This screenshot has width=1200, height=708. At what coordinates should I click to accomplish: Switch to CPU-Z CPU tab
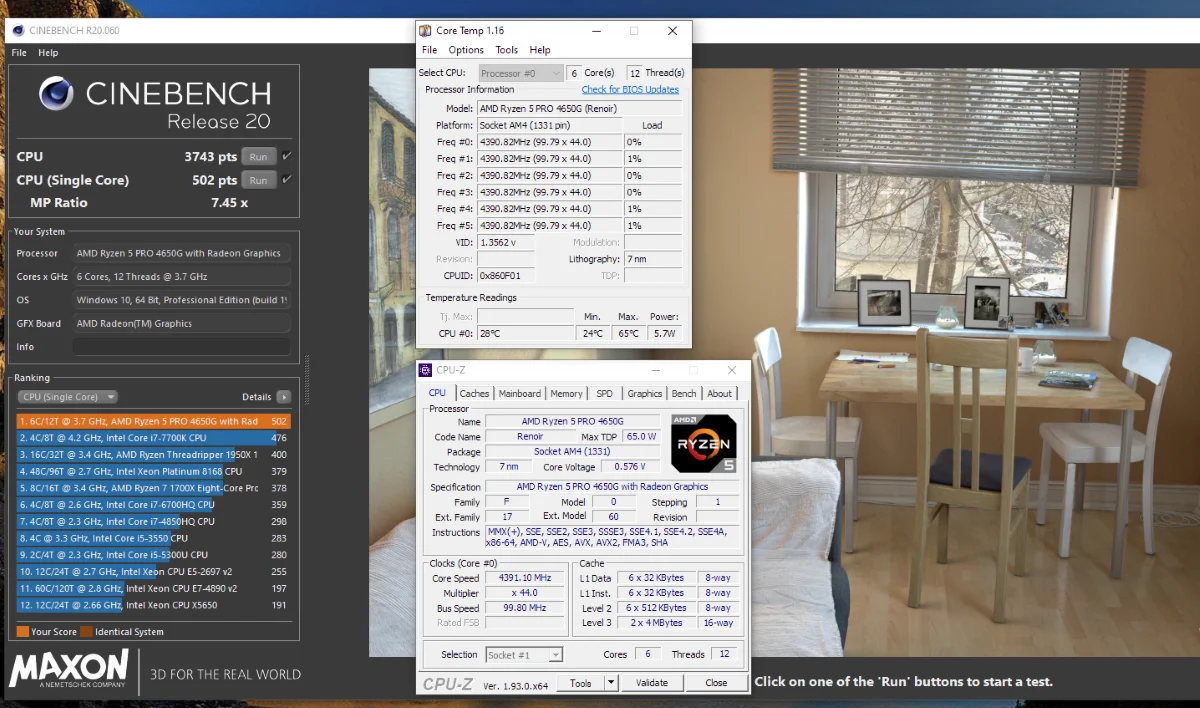437,393
